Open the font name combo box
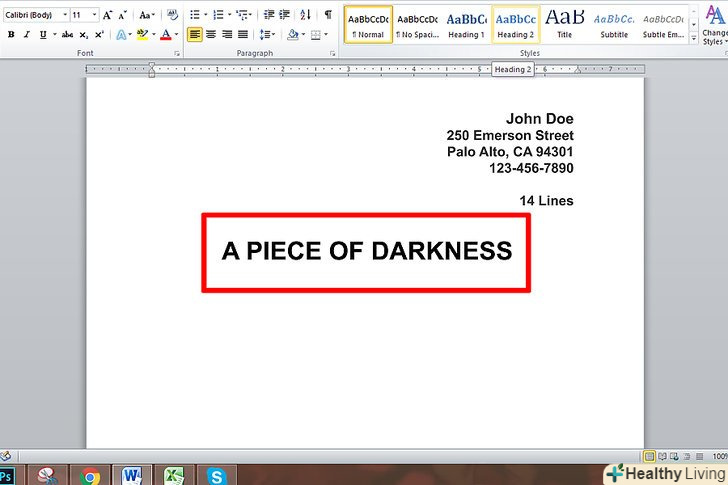Viewport: 728px width, 485px height. tap(36, 15)
